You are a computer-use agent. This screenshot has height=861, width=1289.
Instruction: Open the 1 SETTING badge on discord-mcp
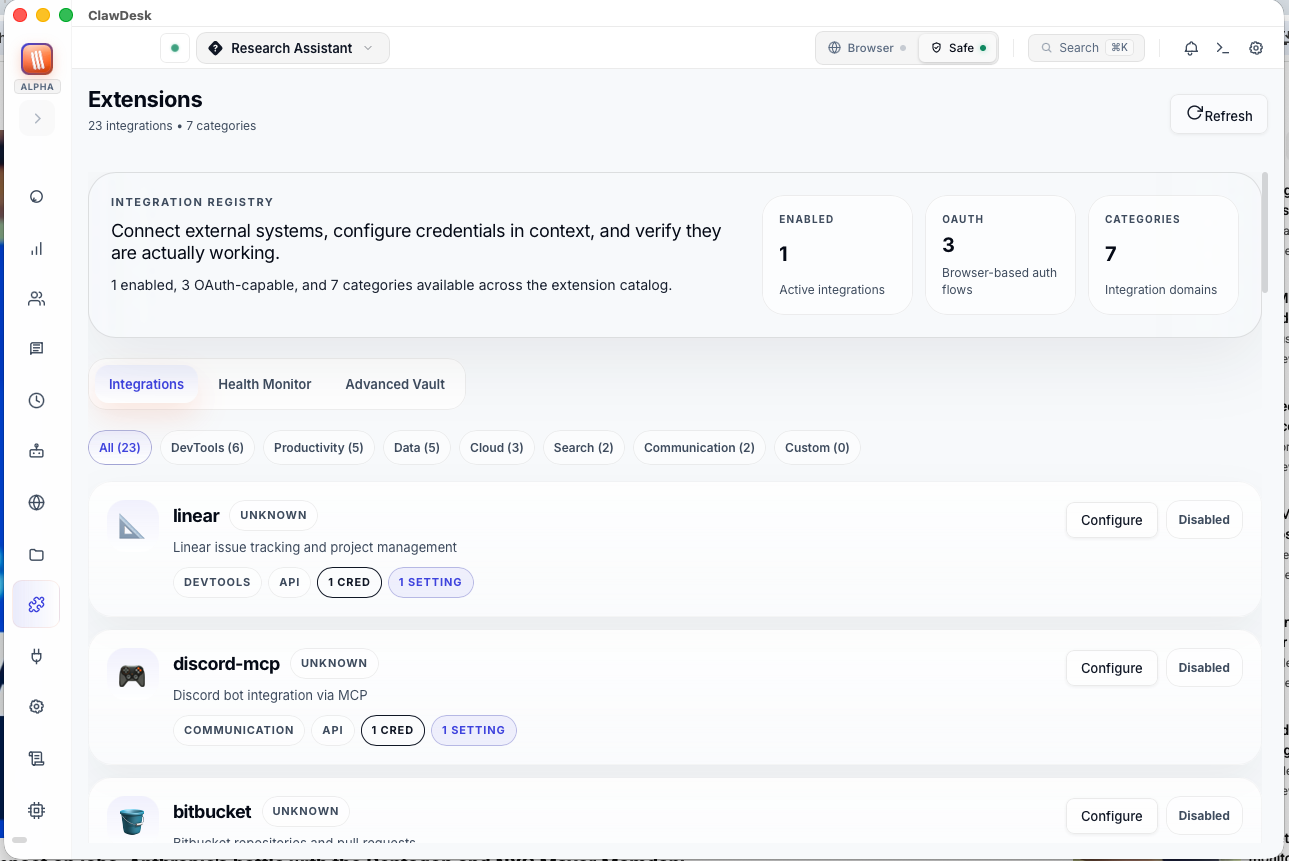474,730
